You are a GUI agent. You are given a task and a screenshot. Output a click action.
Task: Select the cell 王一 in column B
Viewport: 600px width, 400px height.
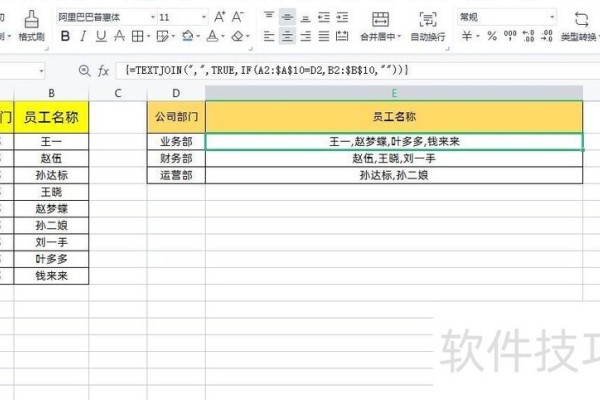pos(51,142)
